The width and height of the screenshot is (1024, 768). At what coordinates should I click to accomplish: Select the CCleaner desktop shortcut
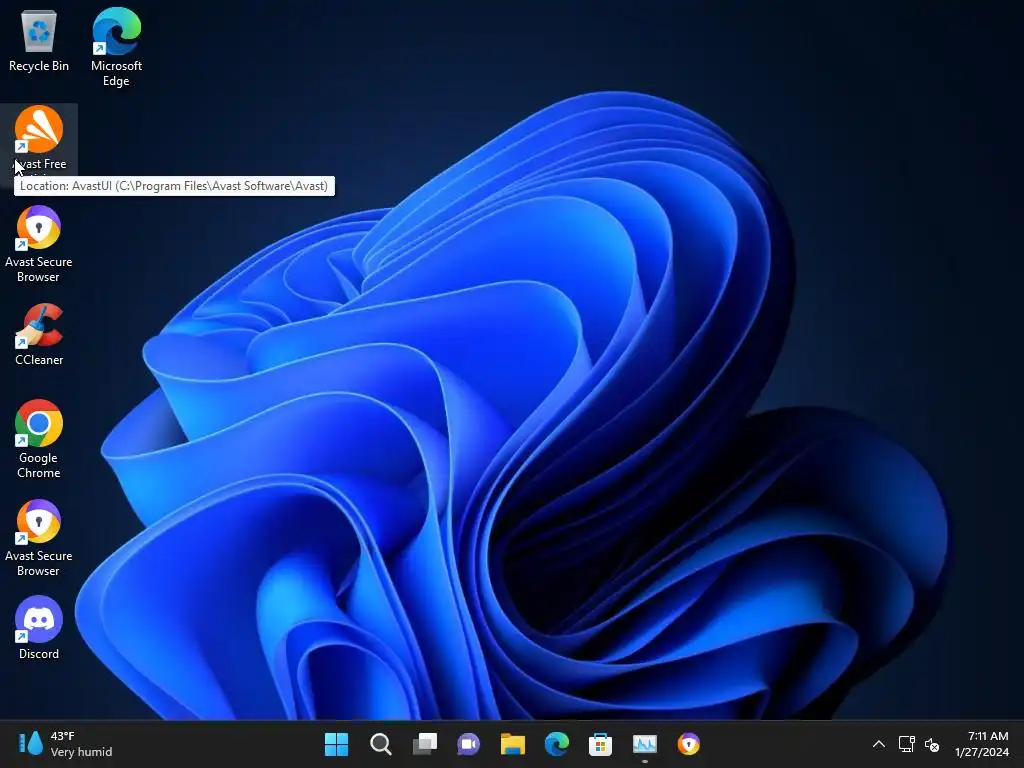click(39, 334)
